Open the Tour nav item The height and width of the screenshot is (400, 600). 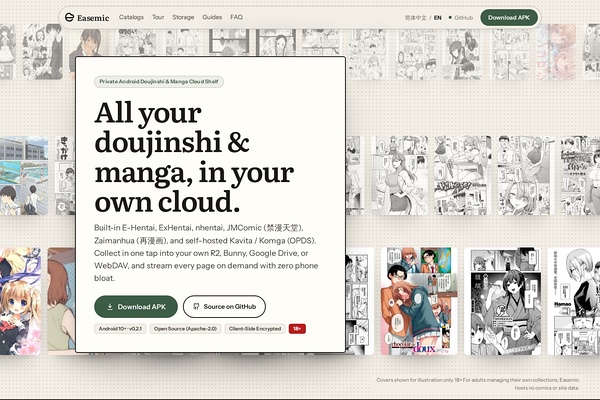(158, 17)
